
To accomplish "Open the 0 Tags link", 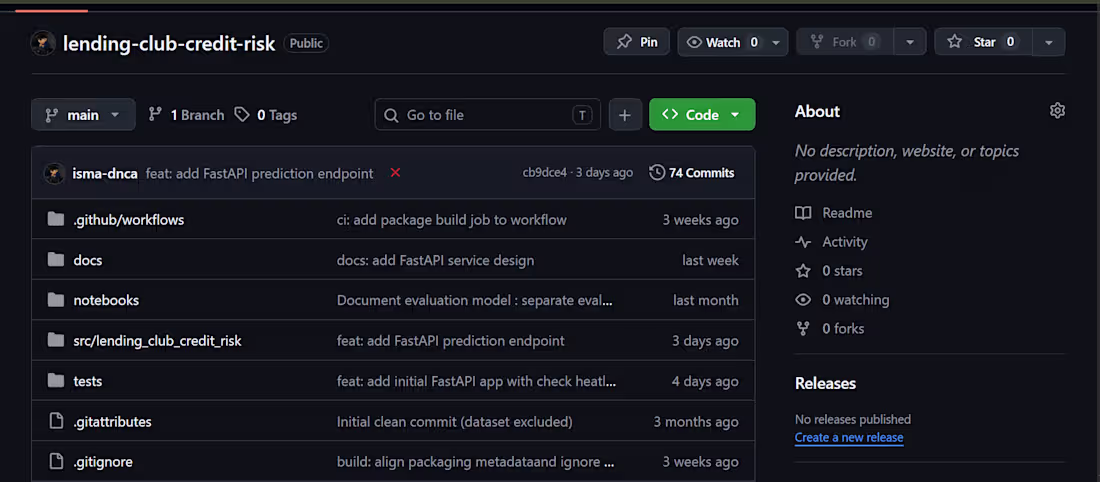I will 266,115.
